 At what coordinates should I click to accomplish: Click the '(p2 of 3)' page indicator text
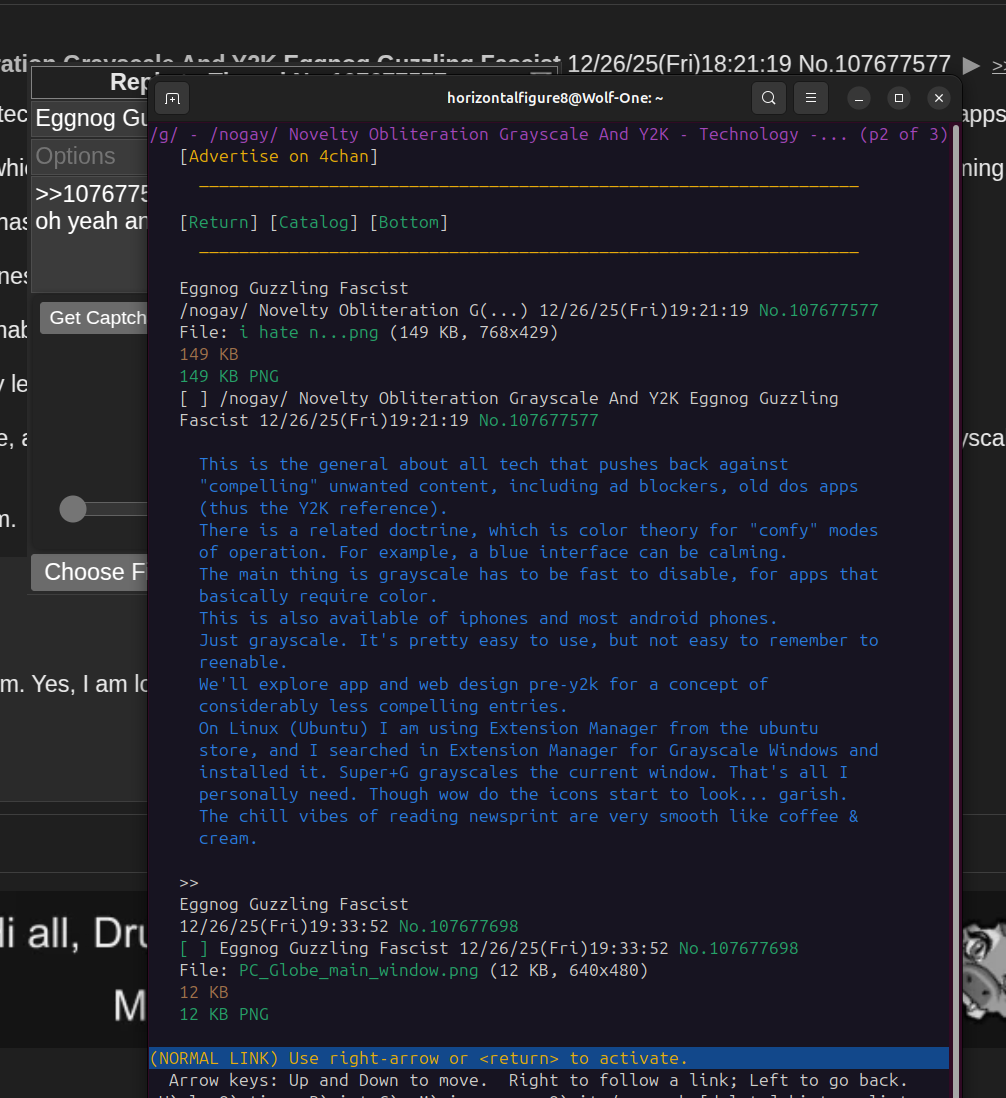pyautogui.click(x=904, y=134)
